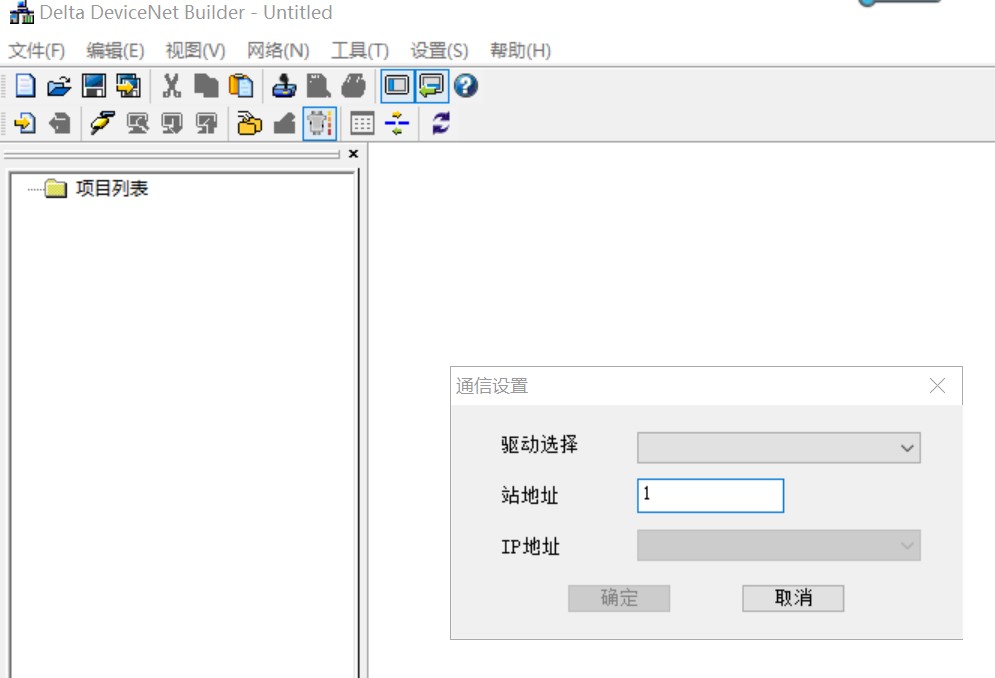Open the IP地址 dropdown list
This screenshot has height=678, width=995.
778,546
